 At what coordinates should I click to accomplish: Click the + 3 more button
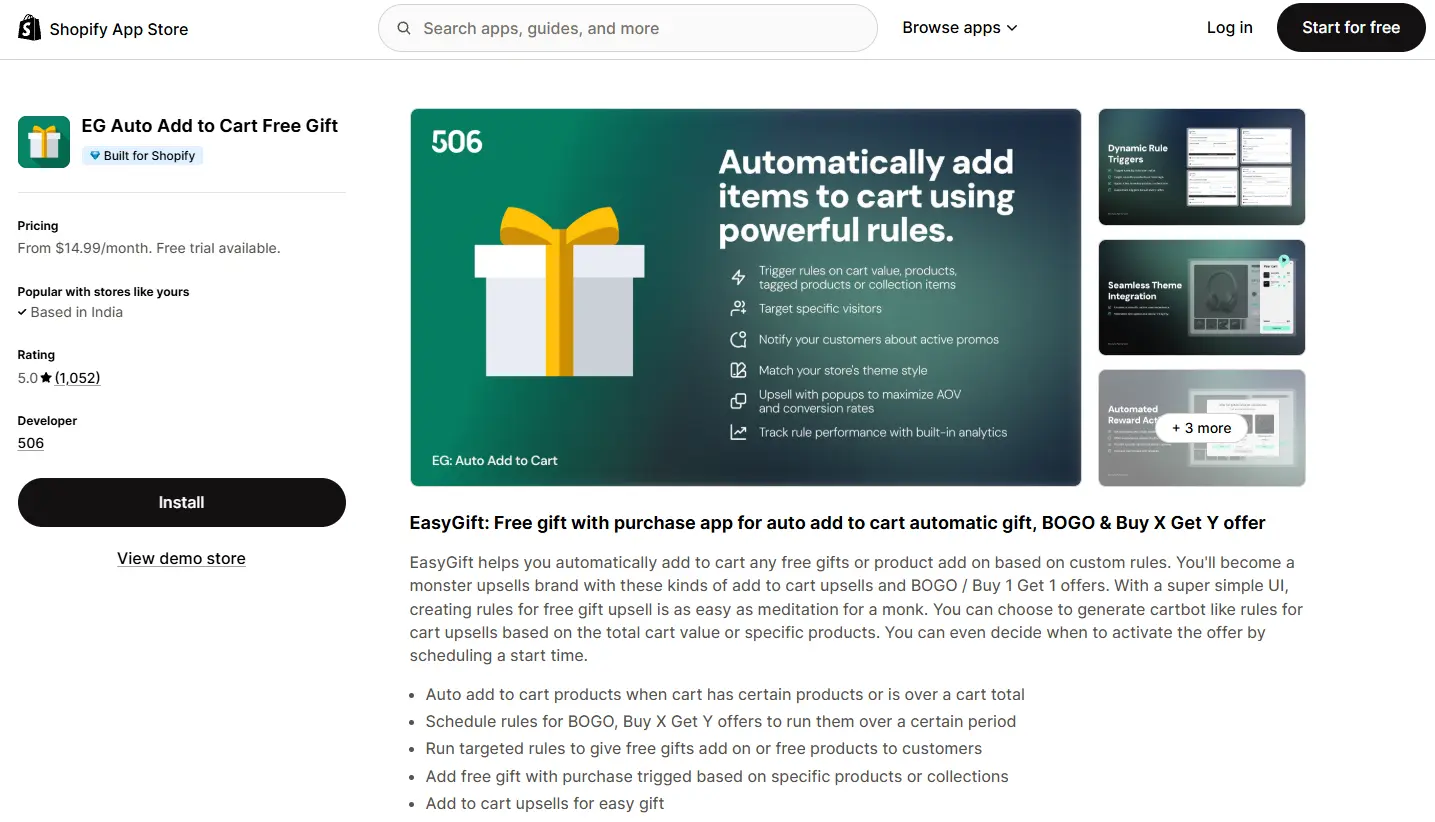(x=1202, y=428)
